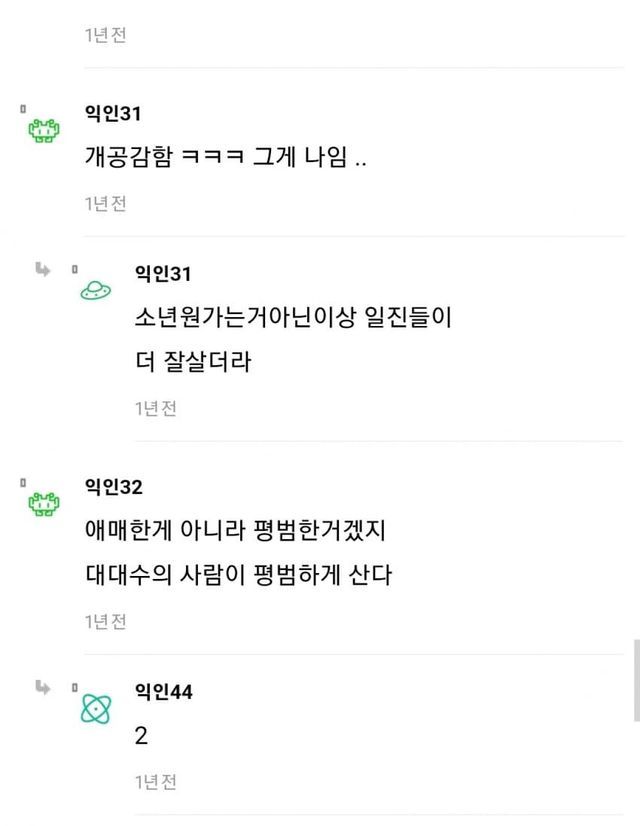Open the 익인31 username above '개공감함' comment

pos(112,114)
